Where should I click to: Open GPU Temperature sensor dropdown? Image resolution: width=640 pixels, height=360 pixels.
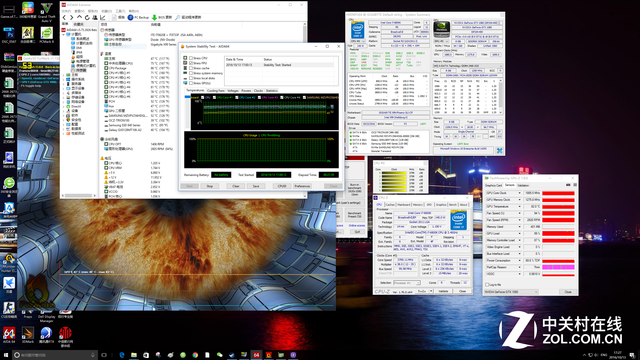[x=520, y=207]
